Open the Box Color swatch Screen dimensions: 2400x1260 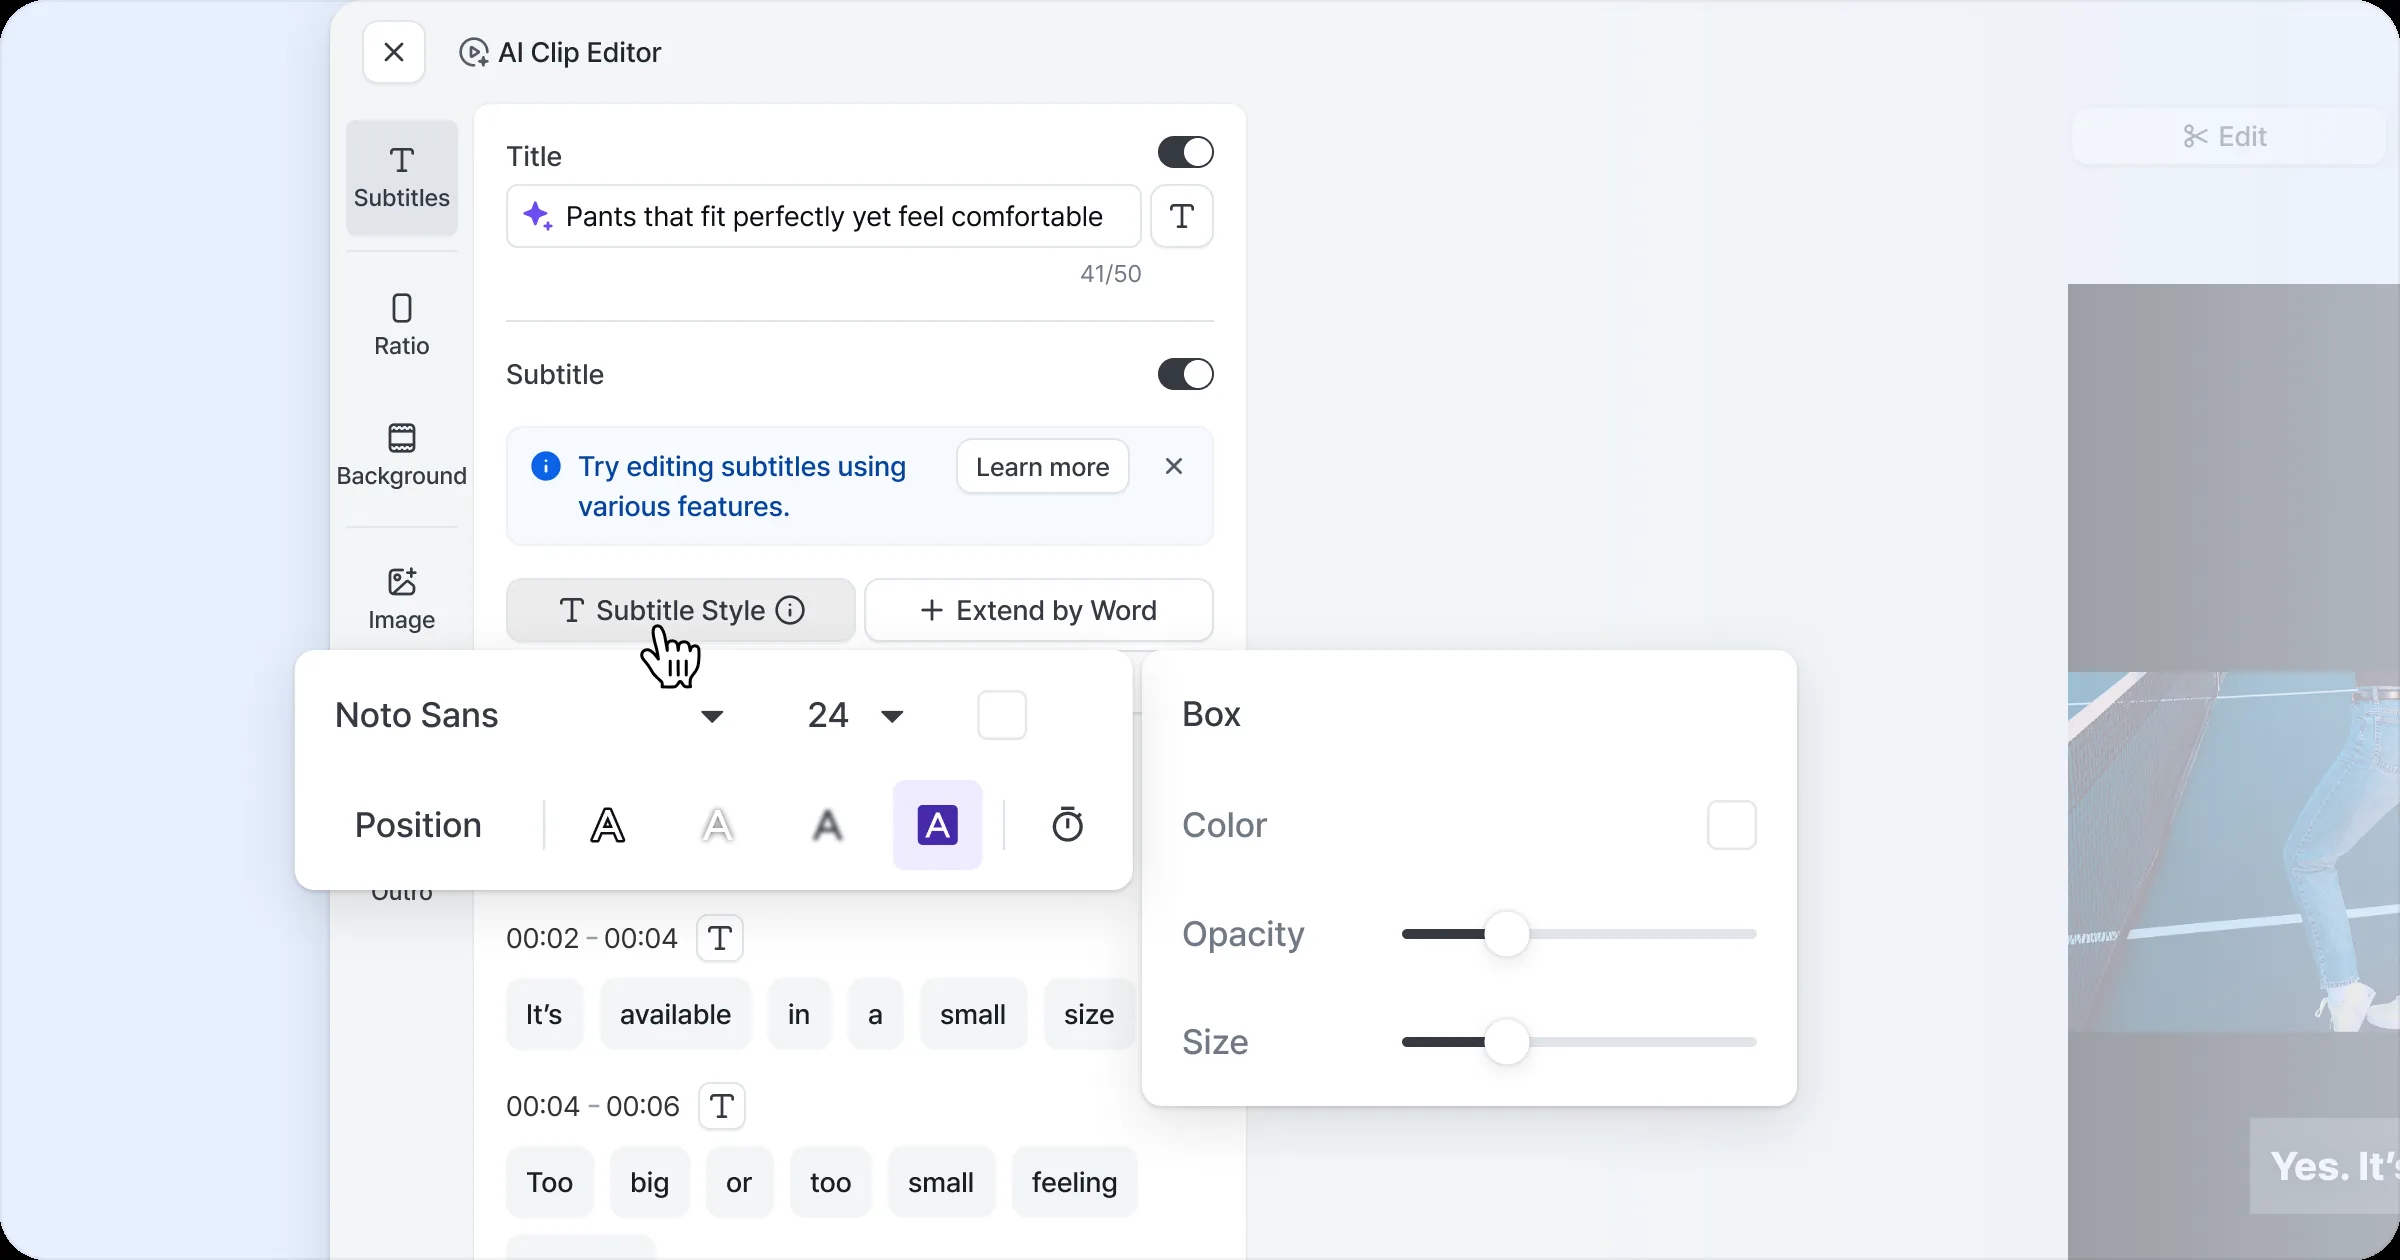coord(1732,825)
